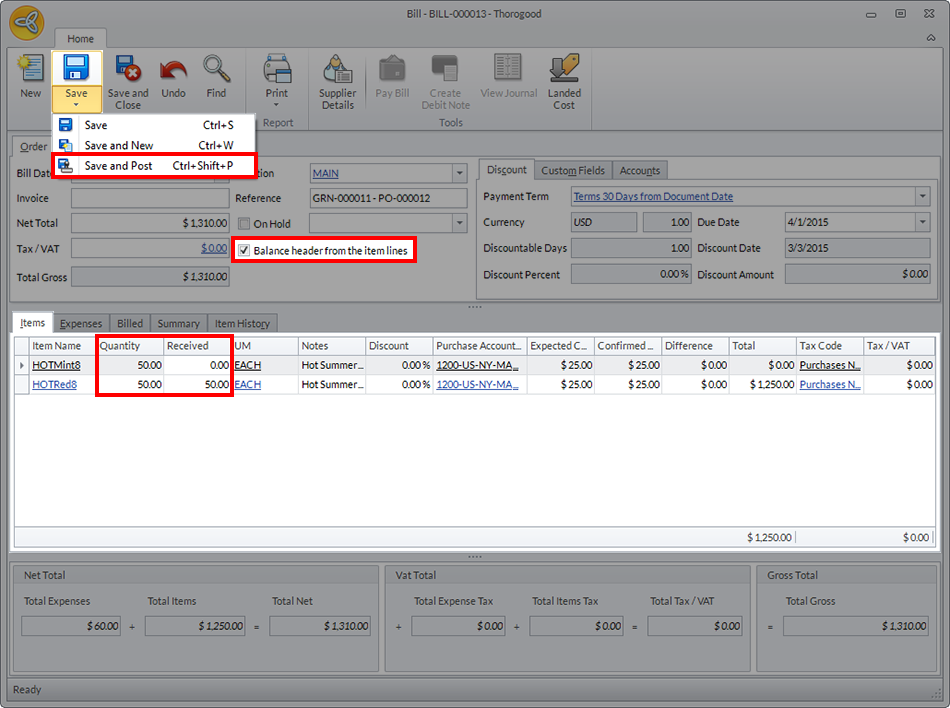Expand the Payment Term dropdown
950x708 pixels.
click(x=922, y=197)
